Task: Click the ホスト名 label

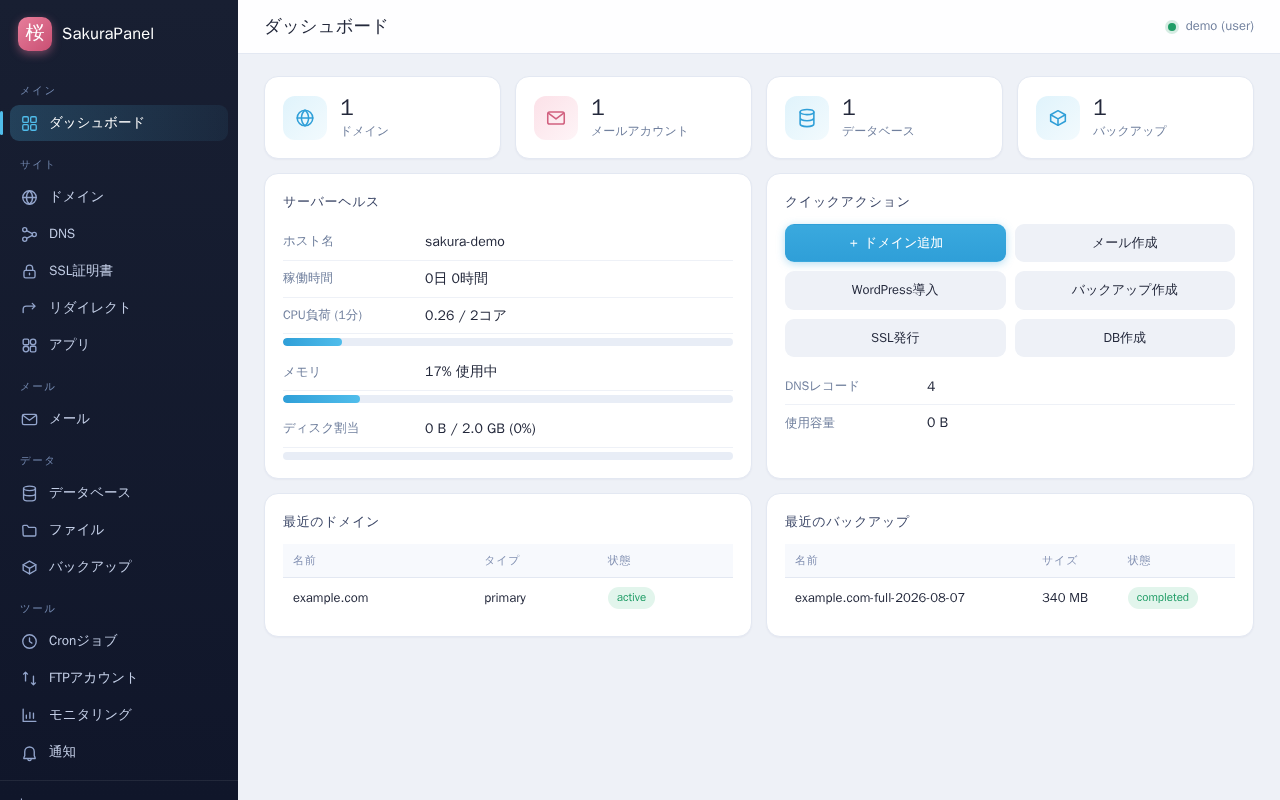Action: point(308,242)
